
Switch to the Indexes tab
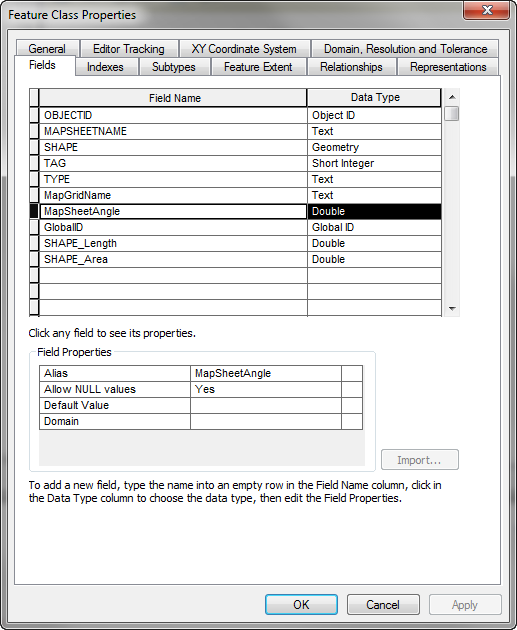[105, 67]
